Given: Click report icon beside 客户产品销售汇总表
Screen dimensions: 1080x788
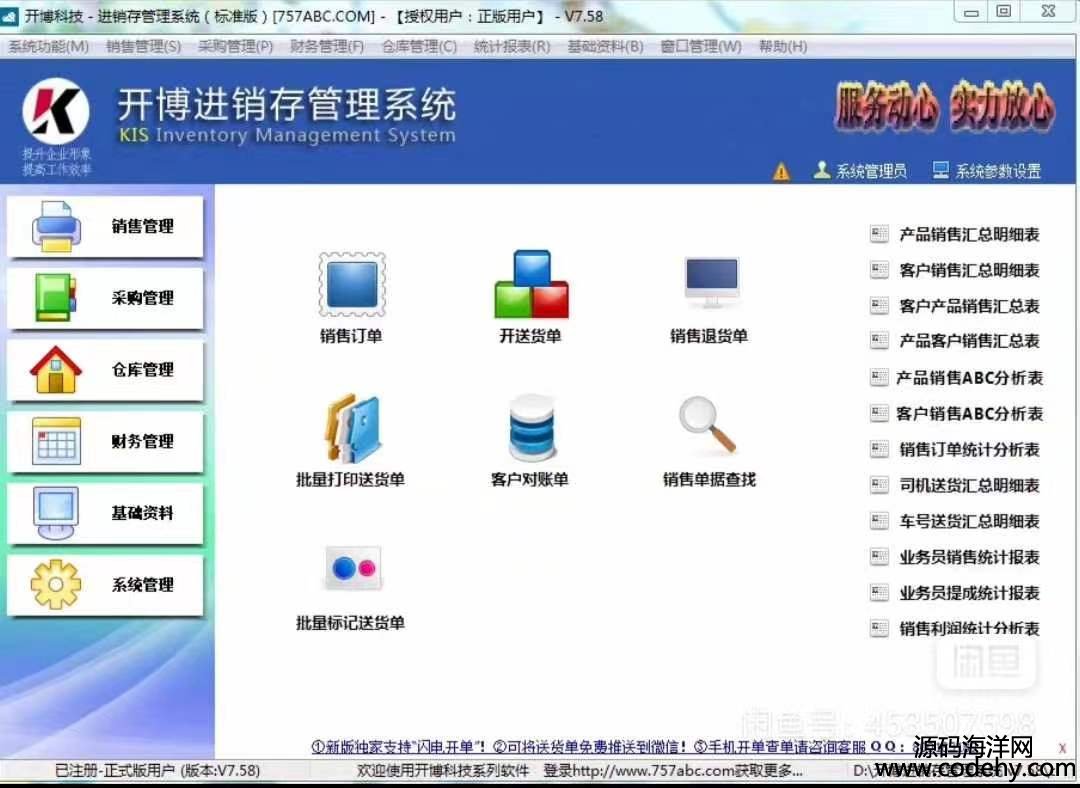Looking at the screenshot, I should (x=879, y=306).
